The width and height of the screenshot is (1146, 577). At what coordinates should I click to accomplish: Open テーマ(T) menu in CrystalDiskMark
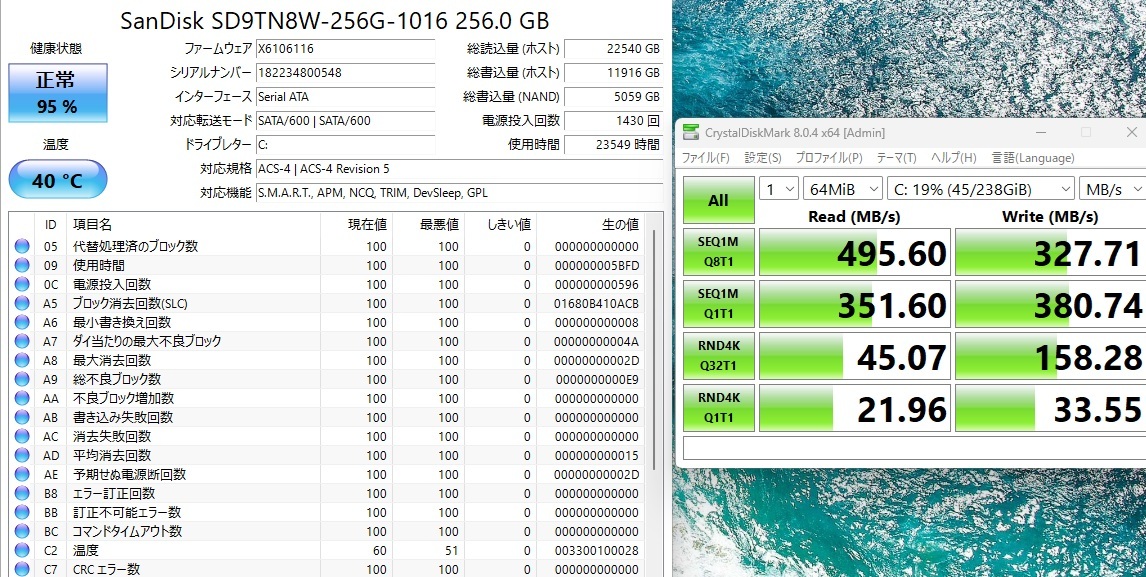click(896, 158)
